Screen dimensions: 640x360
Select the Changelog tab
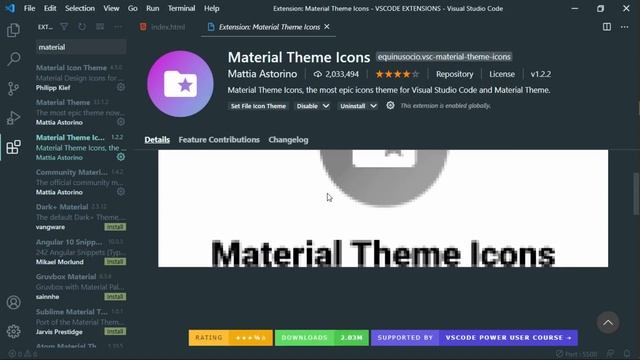coord(288,140)
